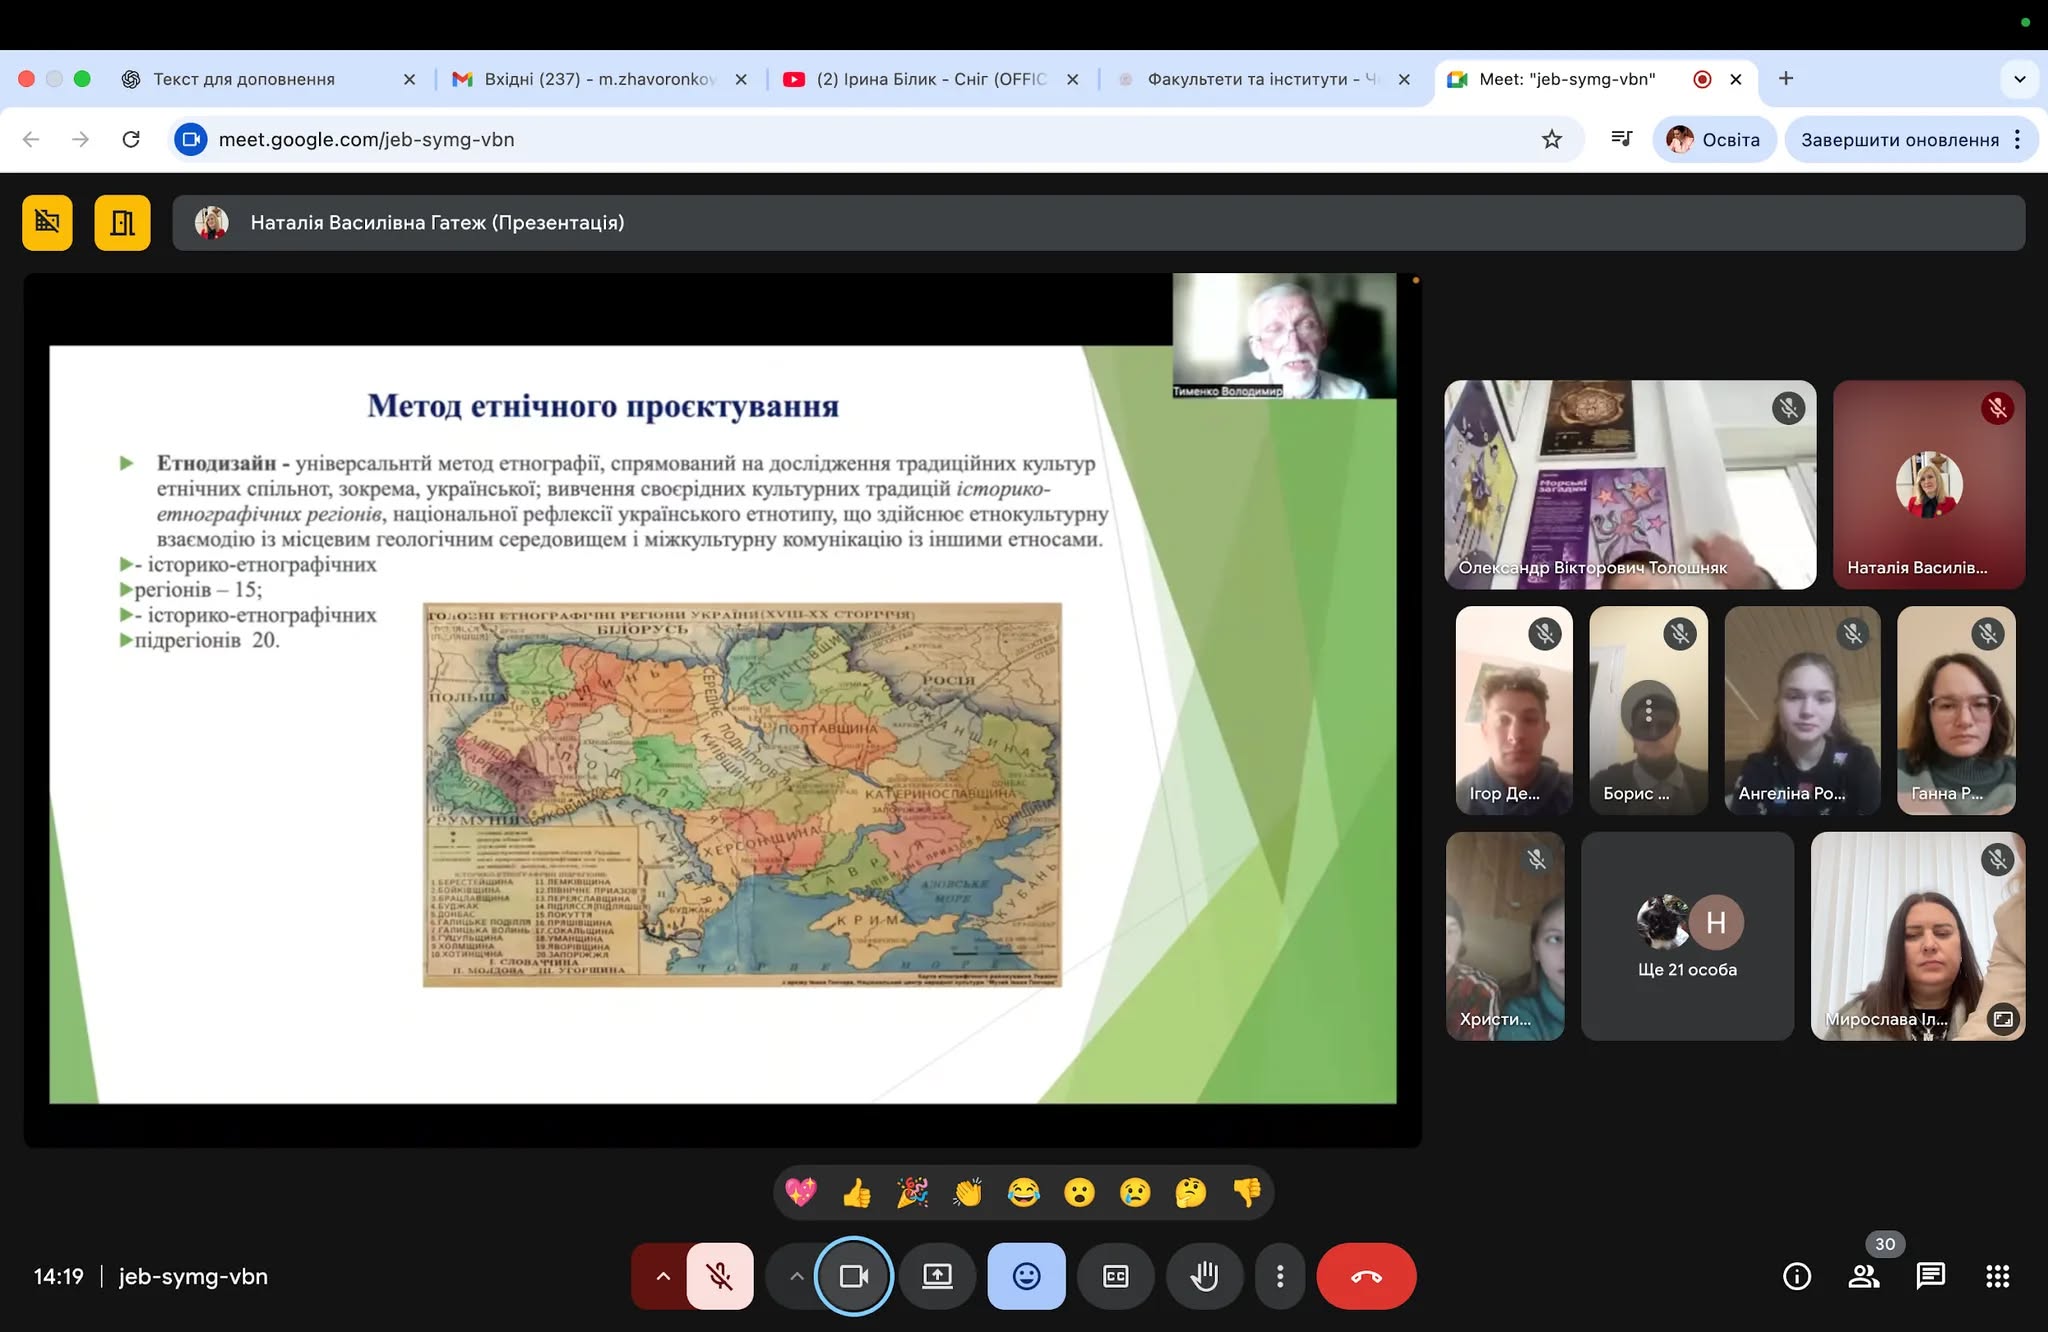This screenshot has width=2048, height=1332.
Task: Click the yellow unpin presentation icon
Action: click(47, 222)
